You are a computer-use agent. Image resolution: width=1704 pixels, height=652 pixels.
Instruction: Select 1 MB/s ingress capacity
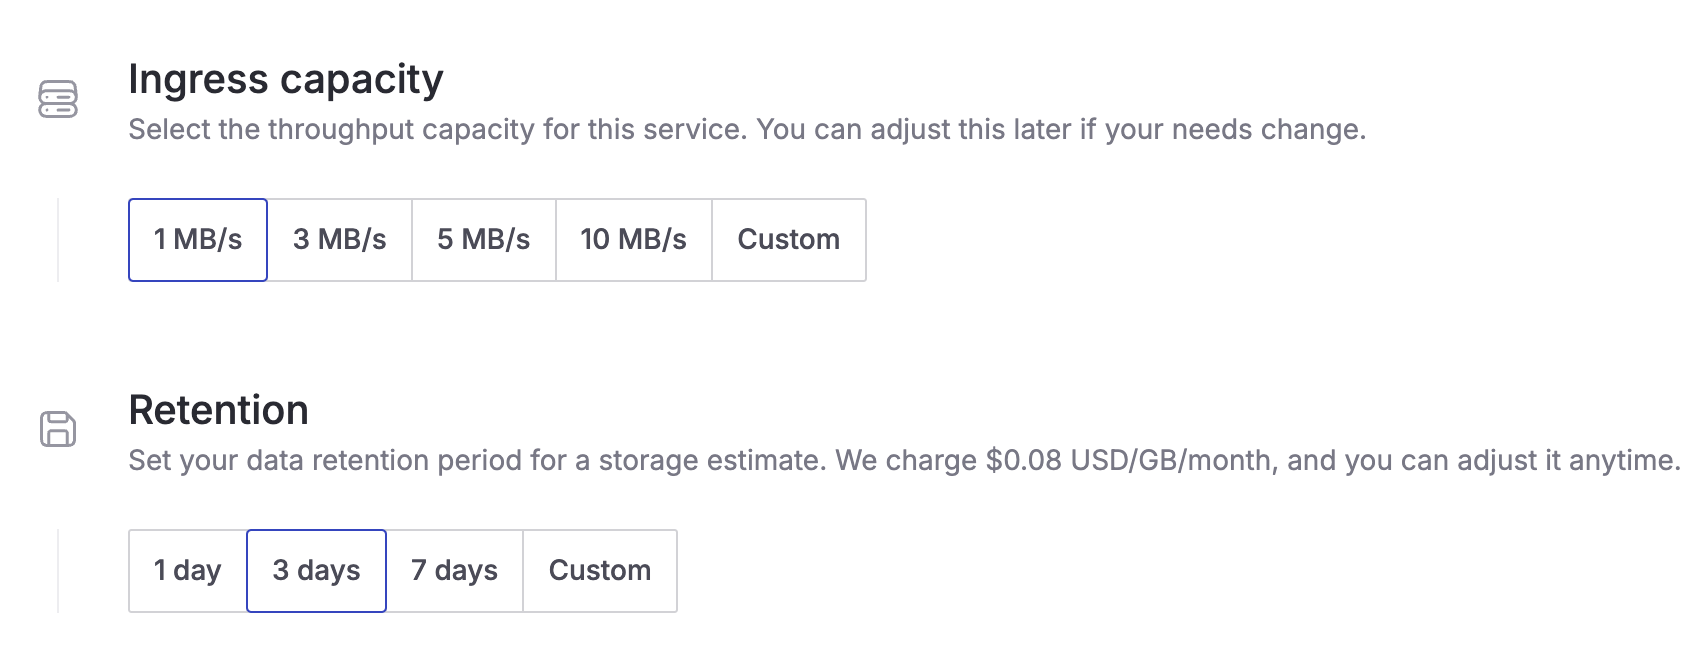pyautogui.click(x=198, y=240)
